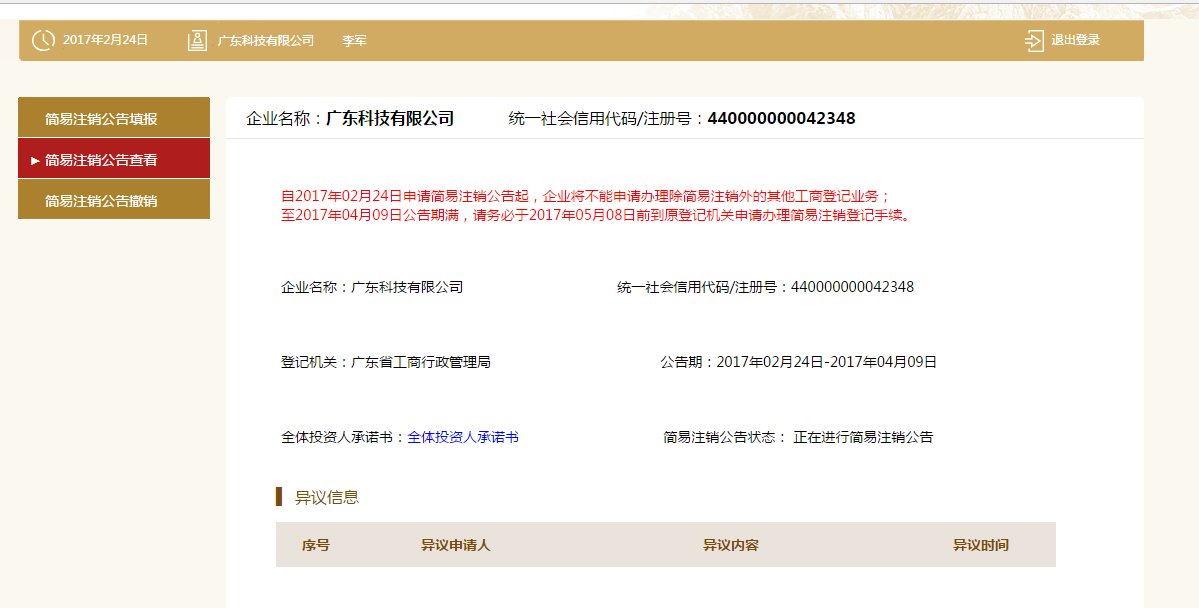Viewport: 1199px width, 608px height.
Task: Click the brown bar beside 异议信息 heading
Action: (x=279, y=497)
